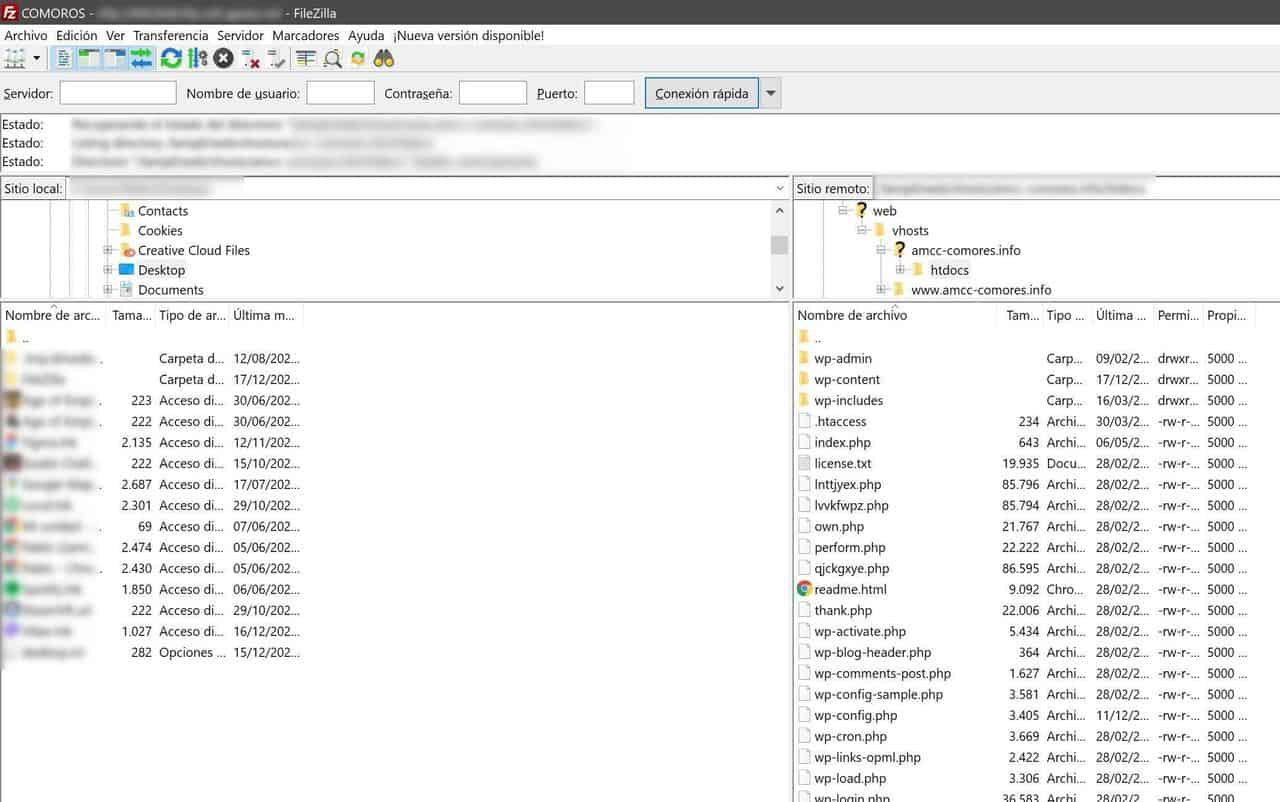The width and height of the screenshot is (1280, 802).
Task: Click the ¡Nueva versión disponible! link
Action: point(473,35)
